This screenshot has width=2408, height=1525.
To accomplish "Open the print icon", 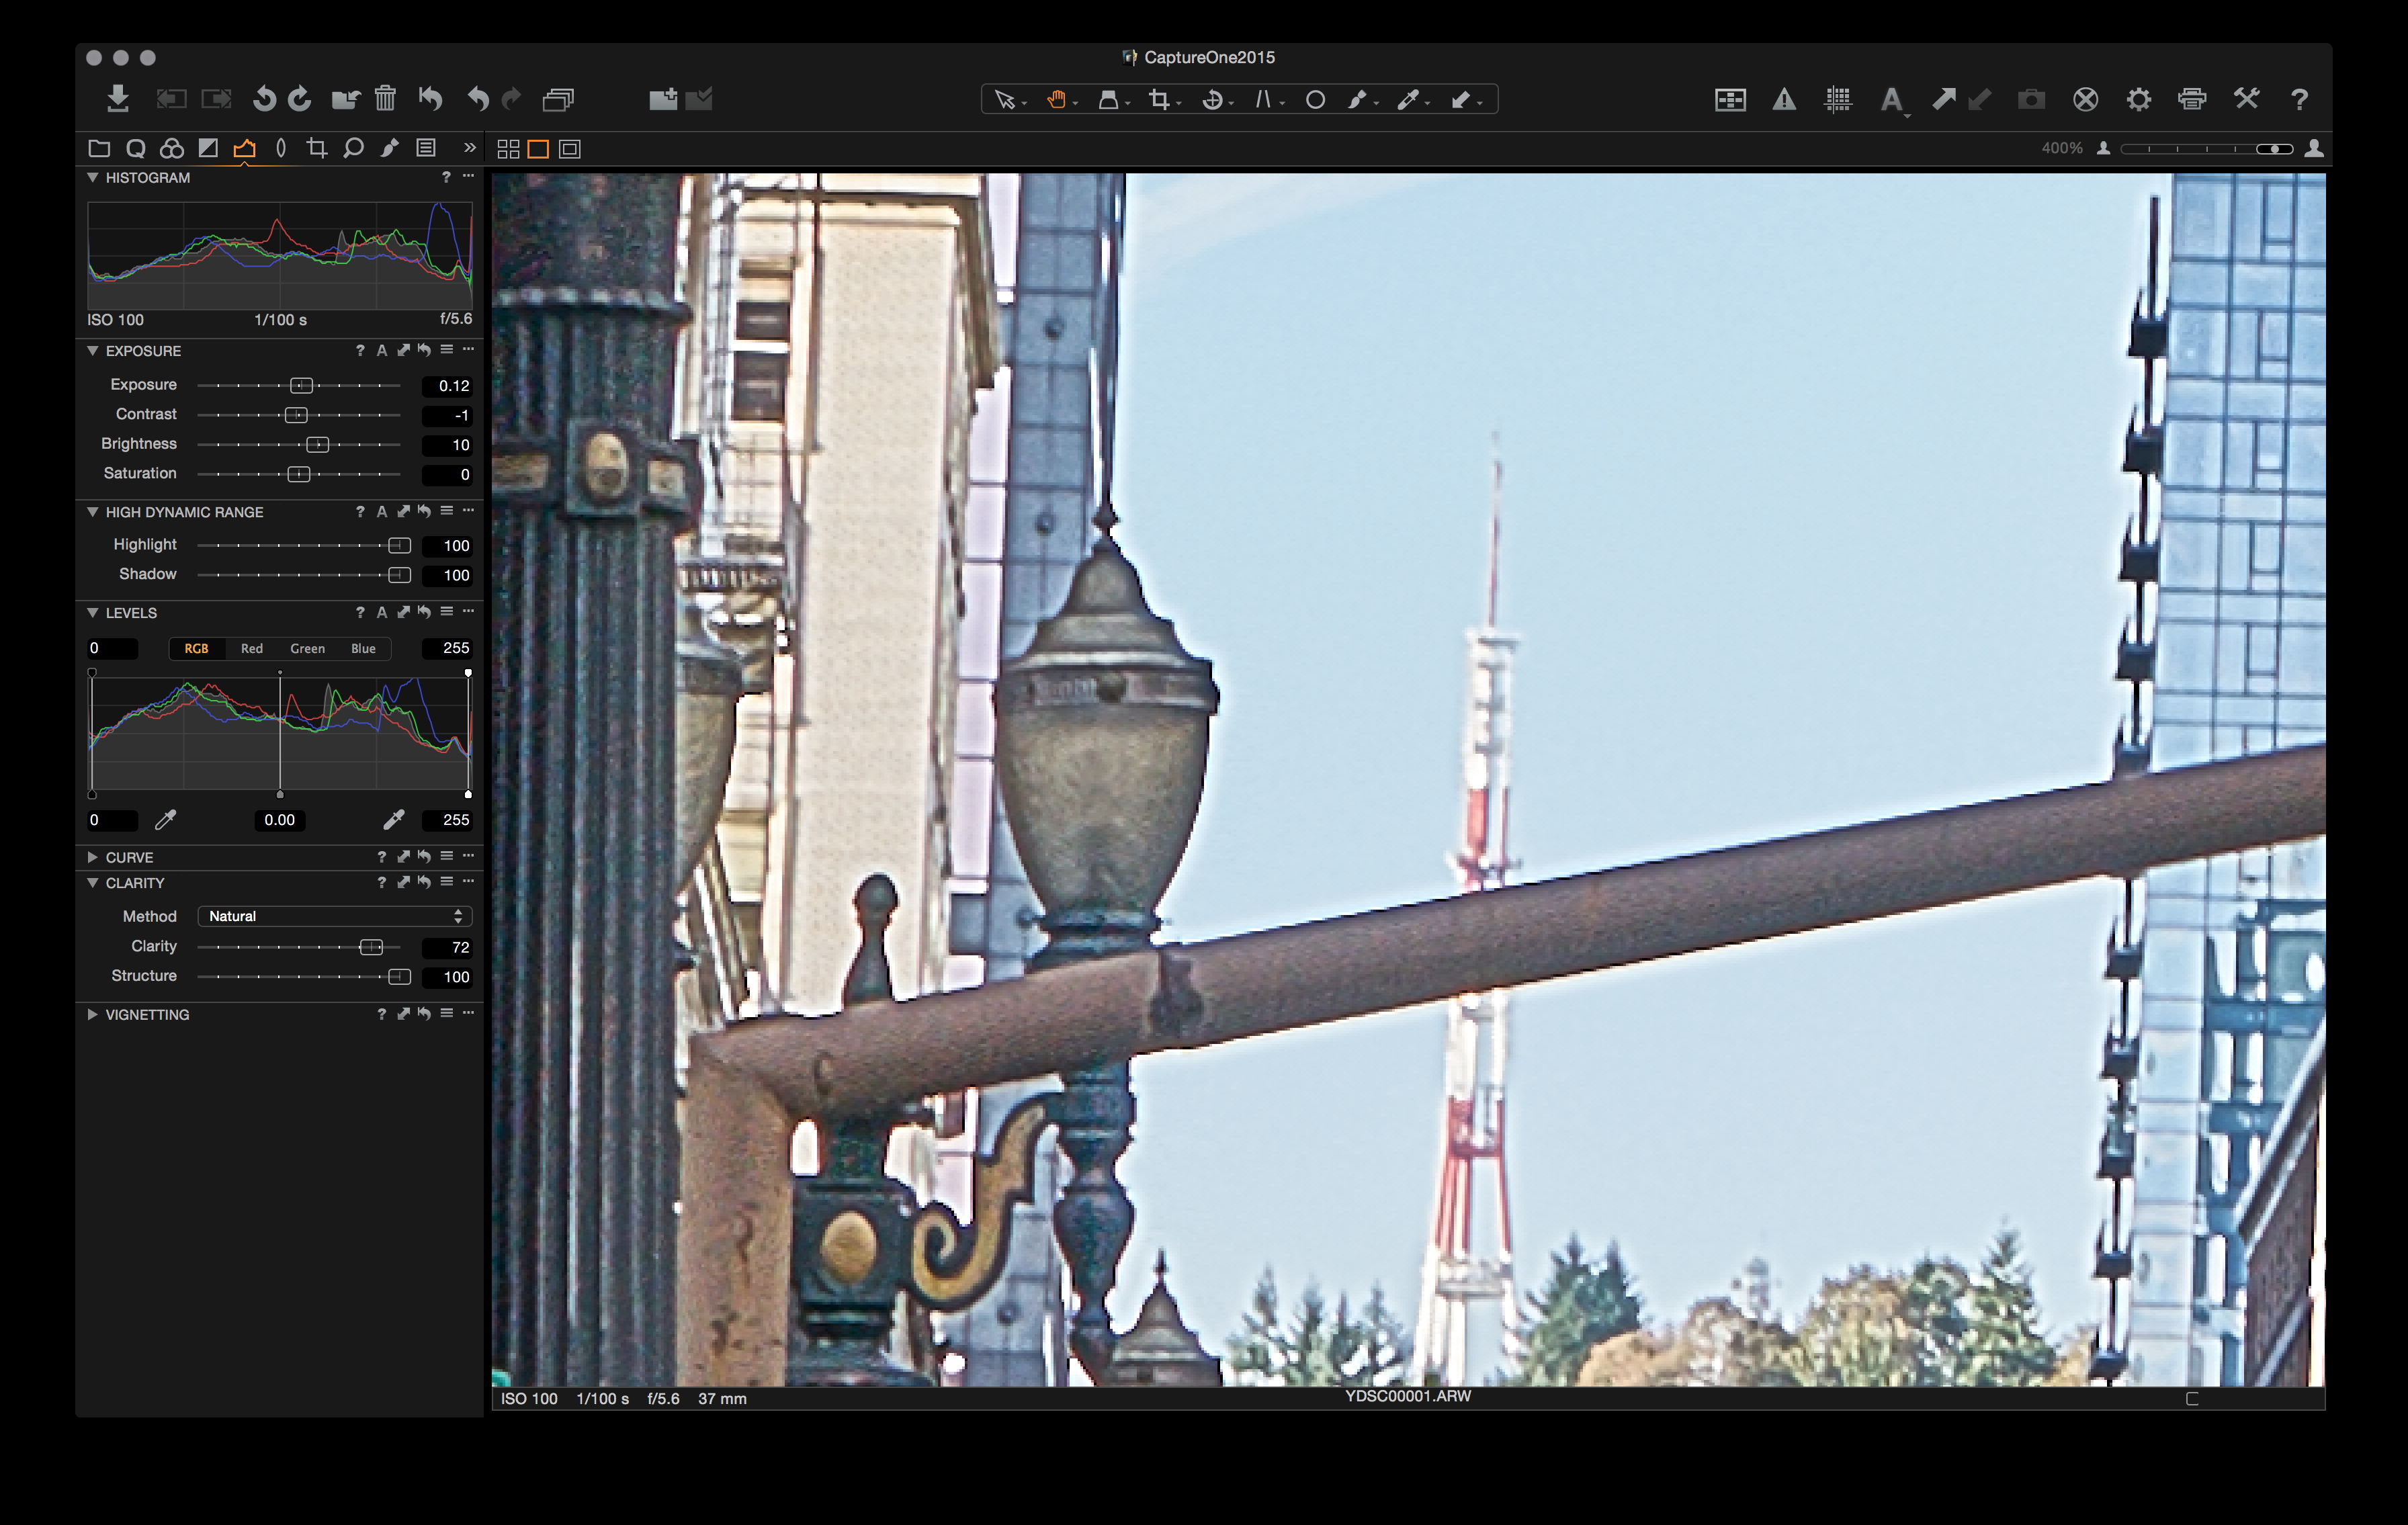I will pos(2192,99).
